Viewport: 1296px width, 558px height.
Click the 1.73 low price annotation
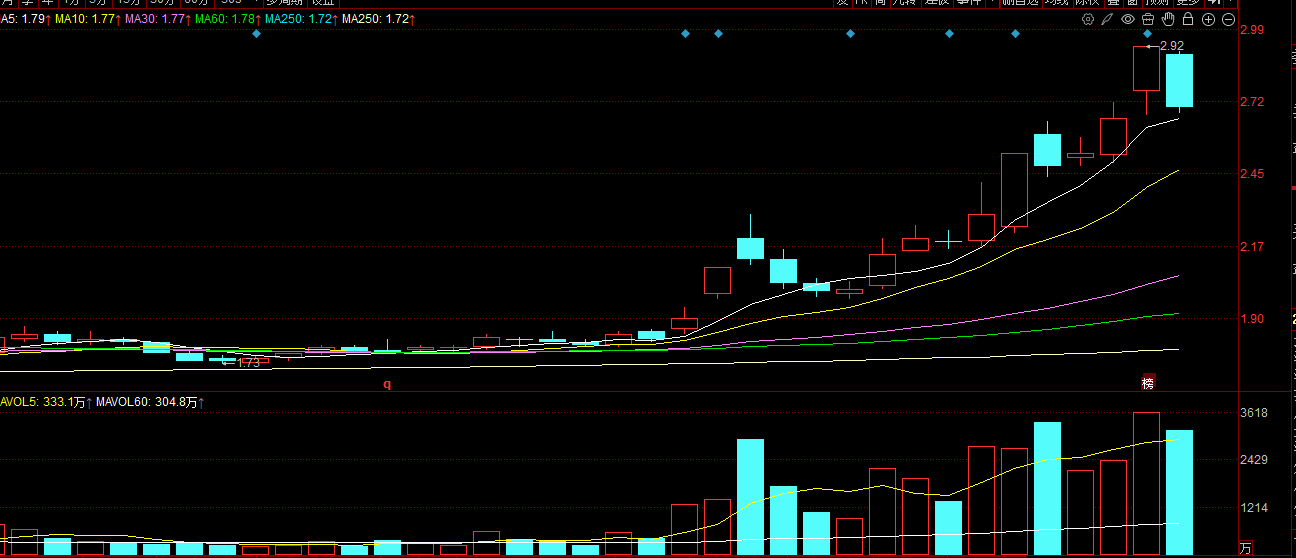(247, 363)
